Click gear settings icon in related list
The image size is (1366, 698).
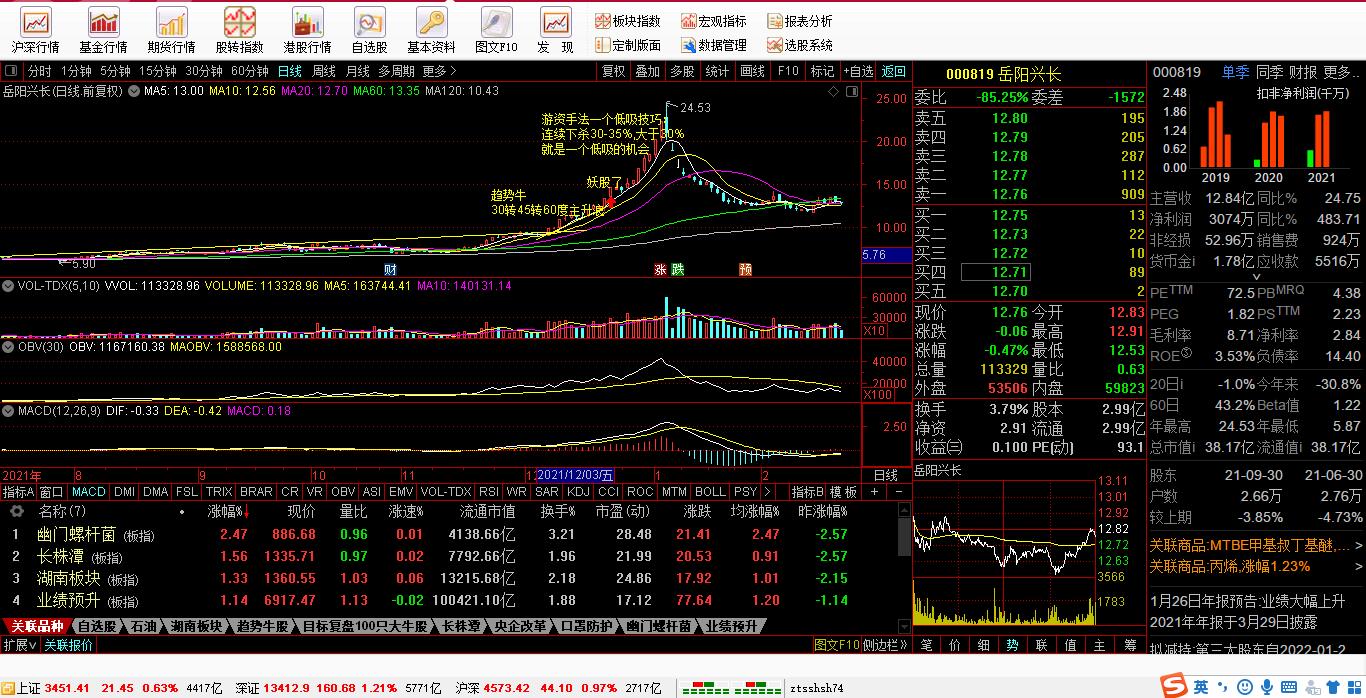[16, 511]
